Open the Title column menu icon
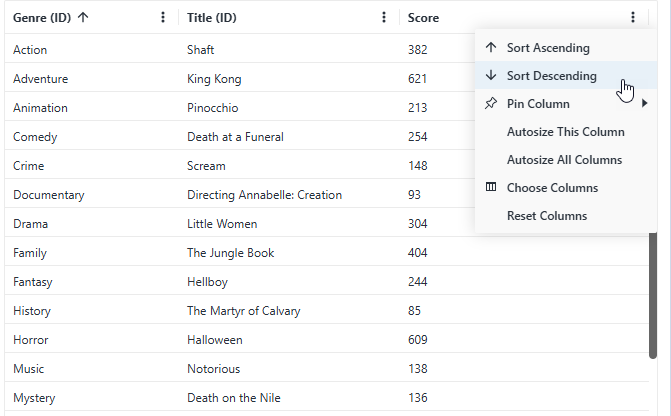This screenshot has width=671, height=416. click(385, 17)
